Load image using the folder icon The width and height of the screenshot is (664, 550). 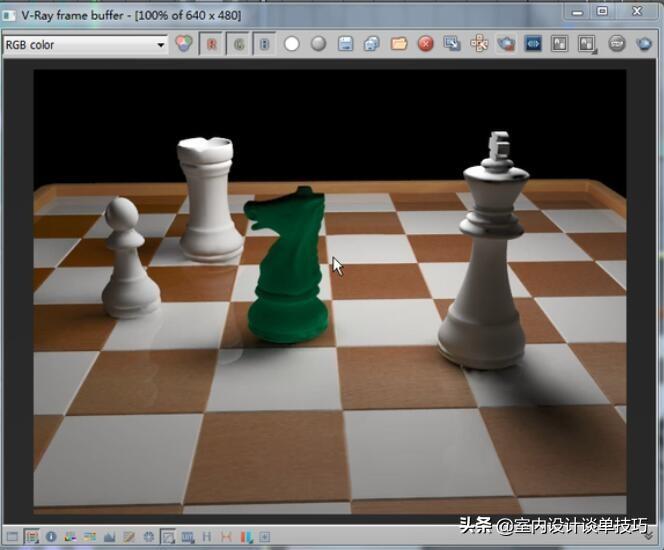tap(398, 44)
